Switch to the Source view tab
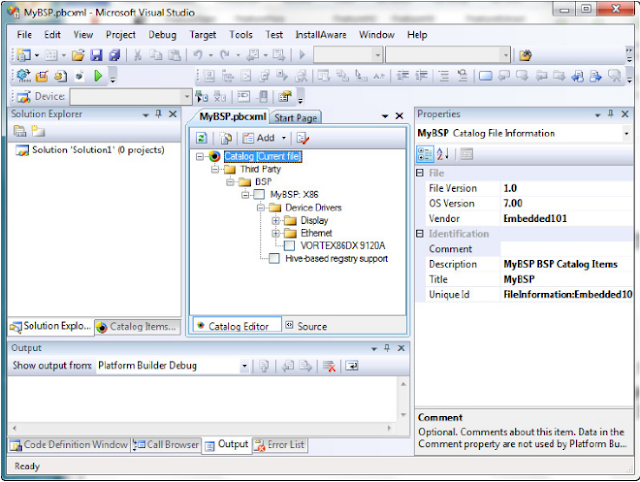The height and width of the screenshot is (482, 640). [307, 326]
